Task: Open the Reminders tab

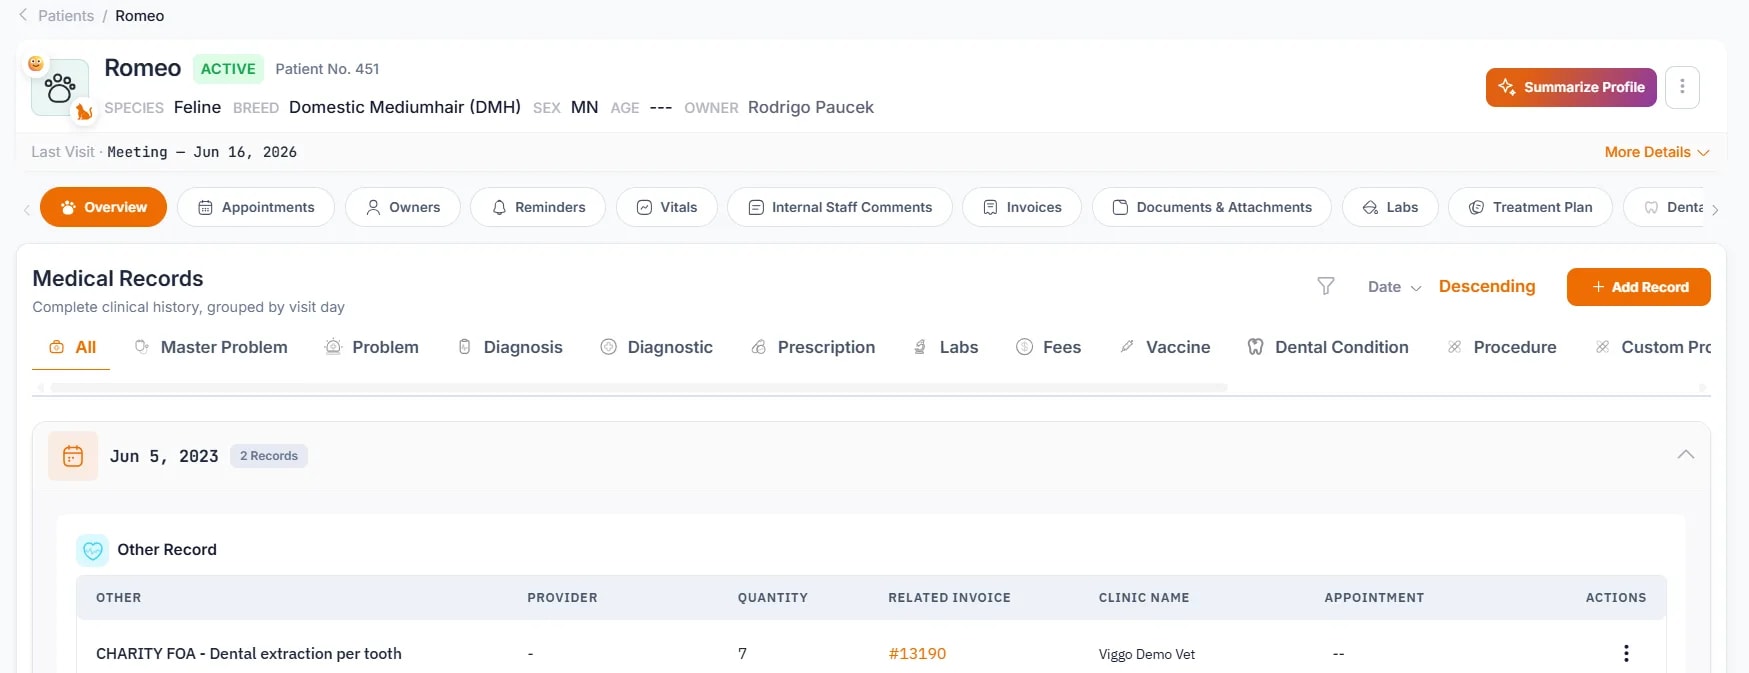Action: click(538, 207)
